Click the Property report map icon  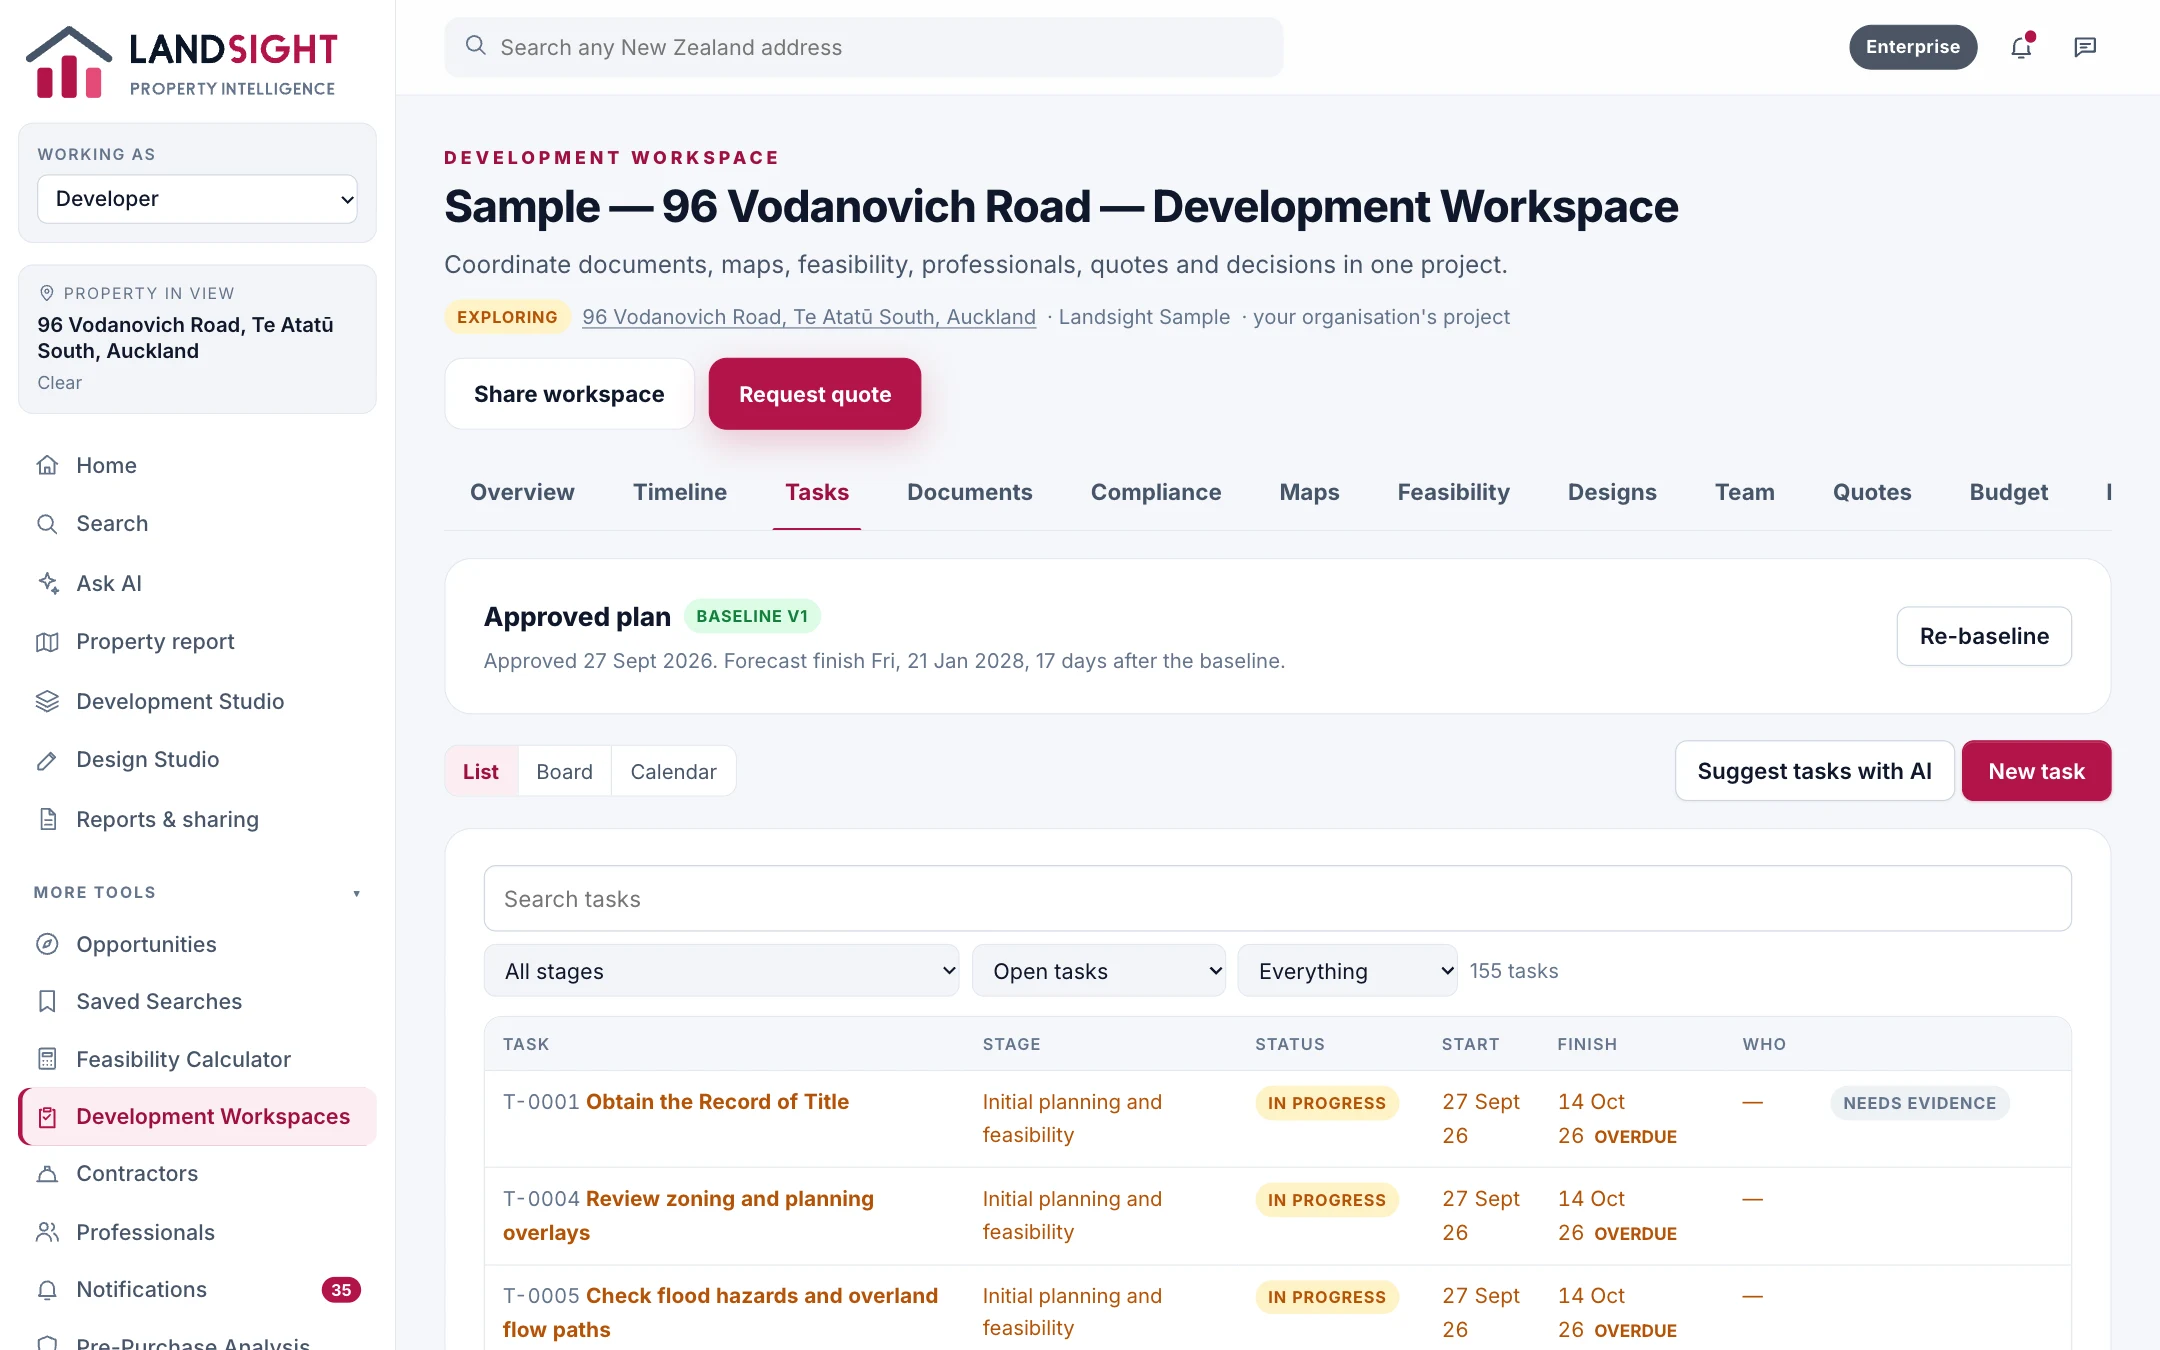tap(47, 641)
